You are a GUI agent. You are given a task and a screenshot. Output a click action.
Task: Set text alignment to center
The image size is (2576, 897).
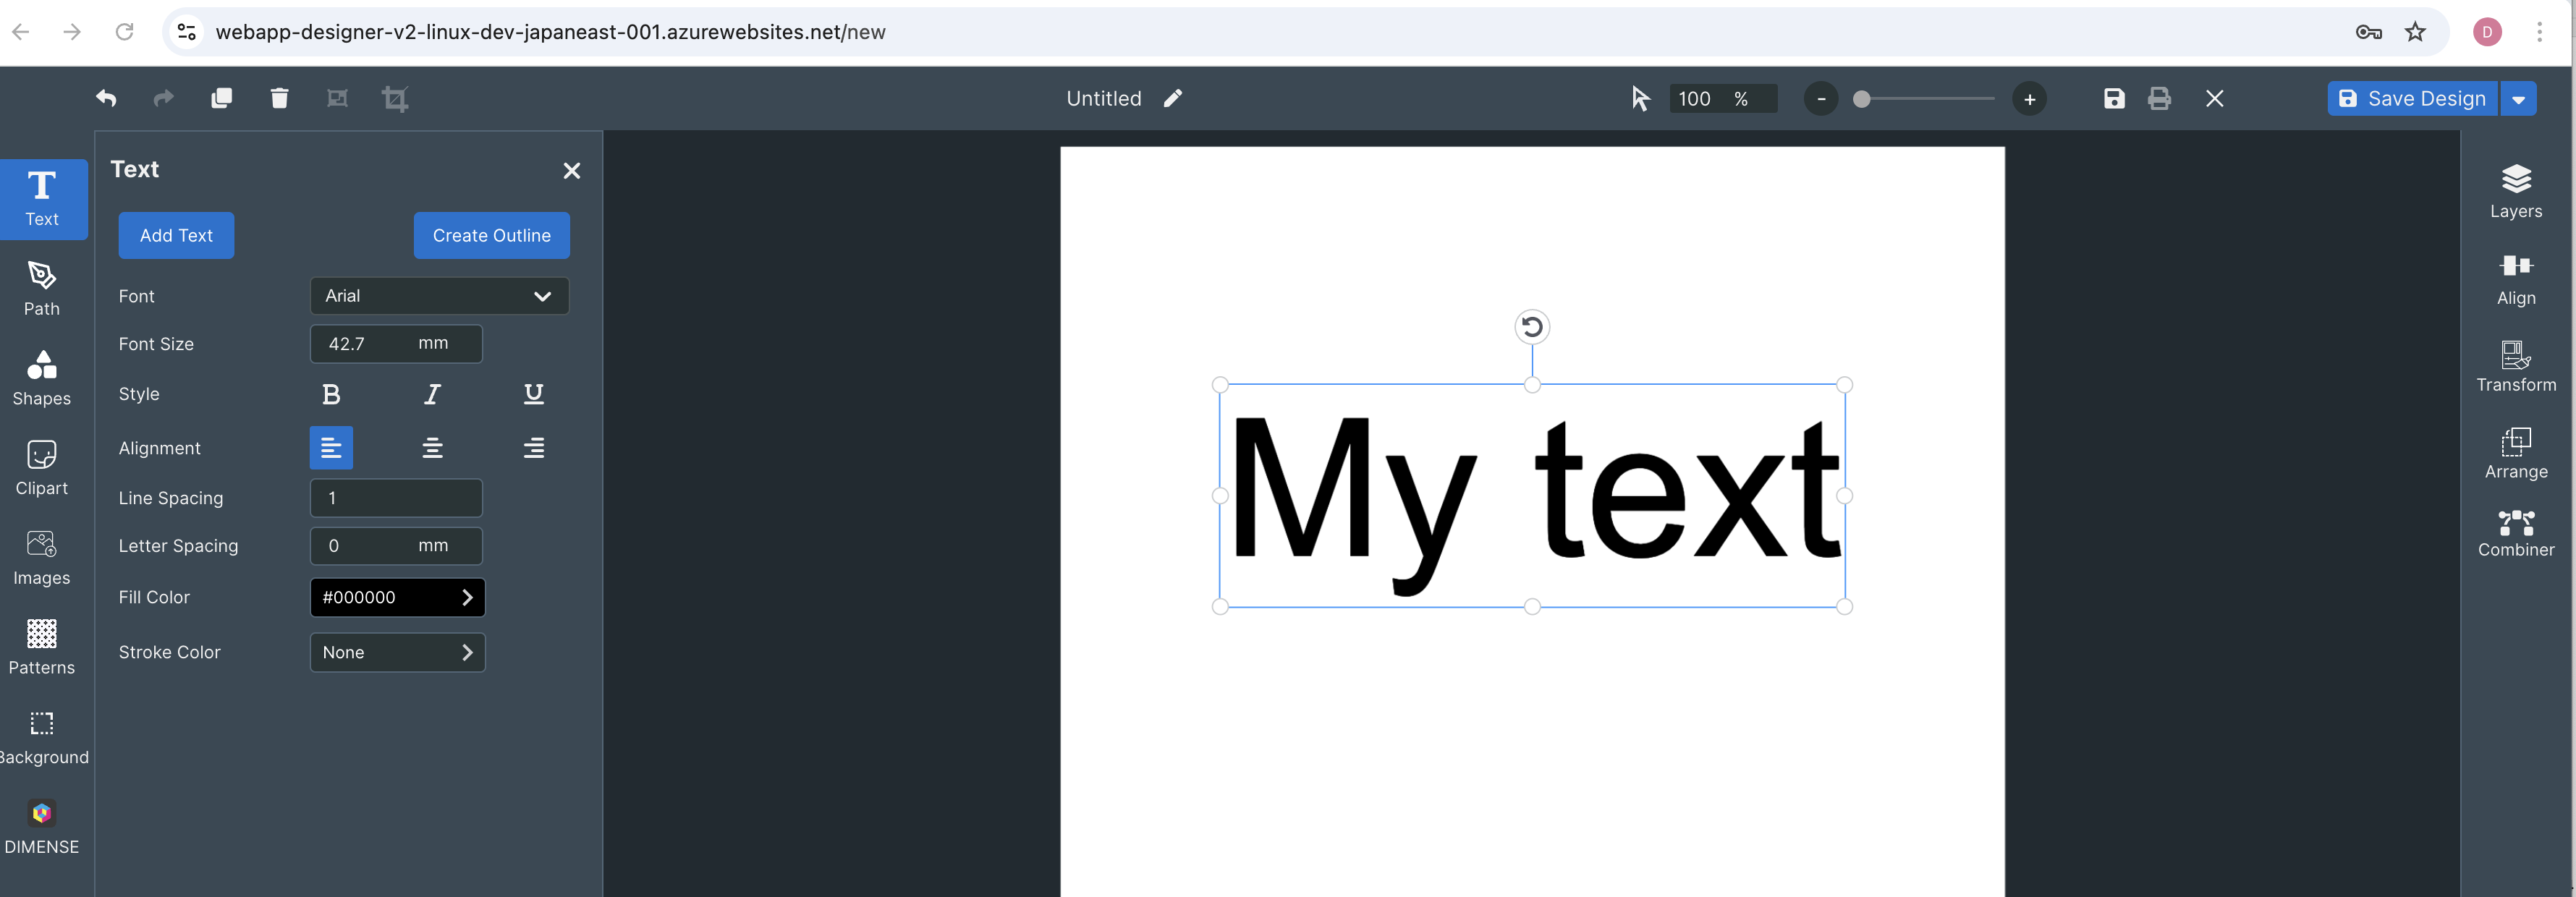click(432, 448)
